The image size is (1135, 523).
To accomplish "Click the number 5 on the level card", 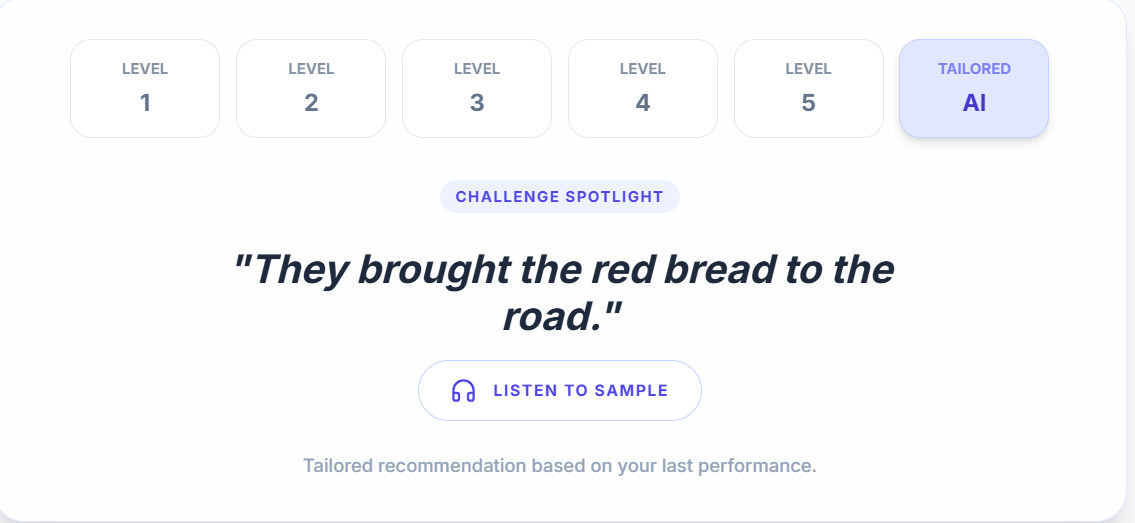I will point(809,103).
